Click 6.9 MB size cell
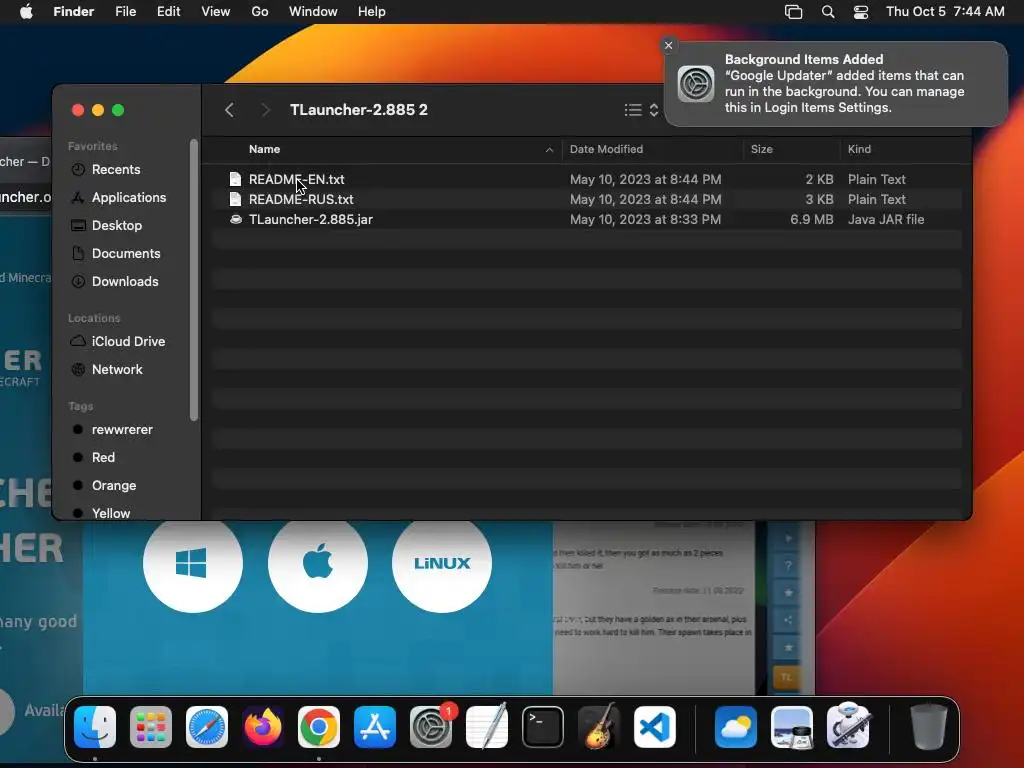This screenshot has height=768, width=1024. coord(812,219)
